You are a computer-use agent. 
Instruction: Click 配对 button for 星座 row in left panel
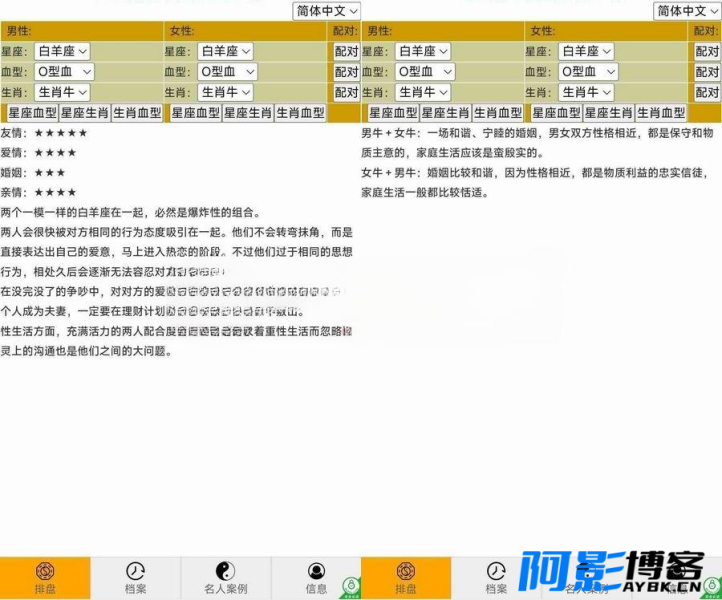tap(346, 51)
